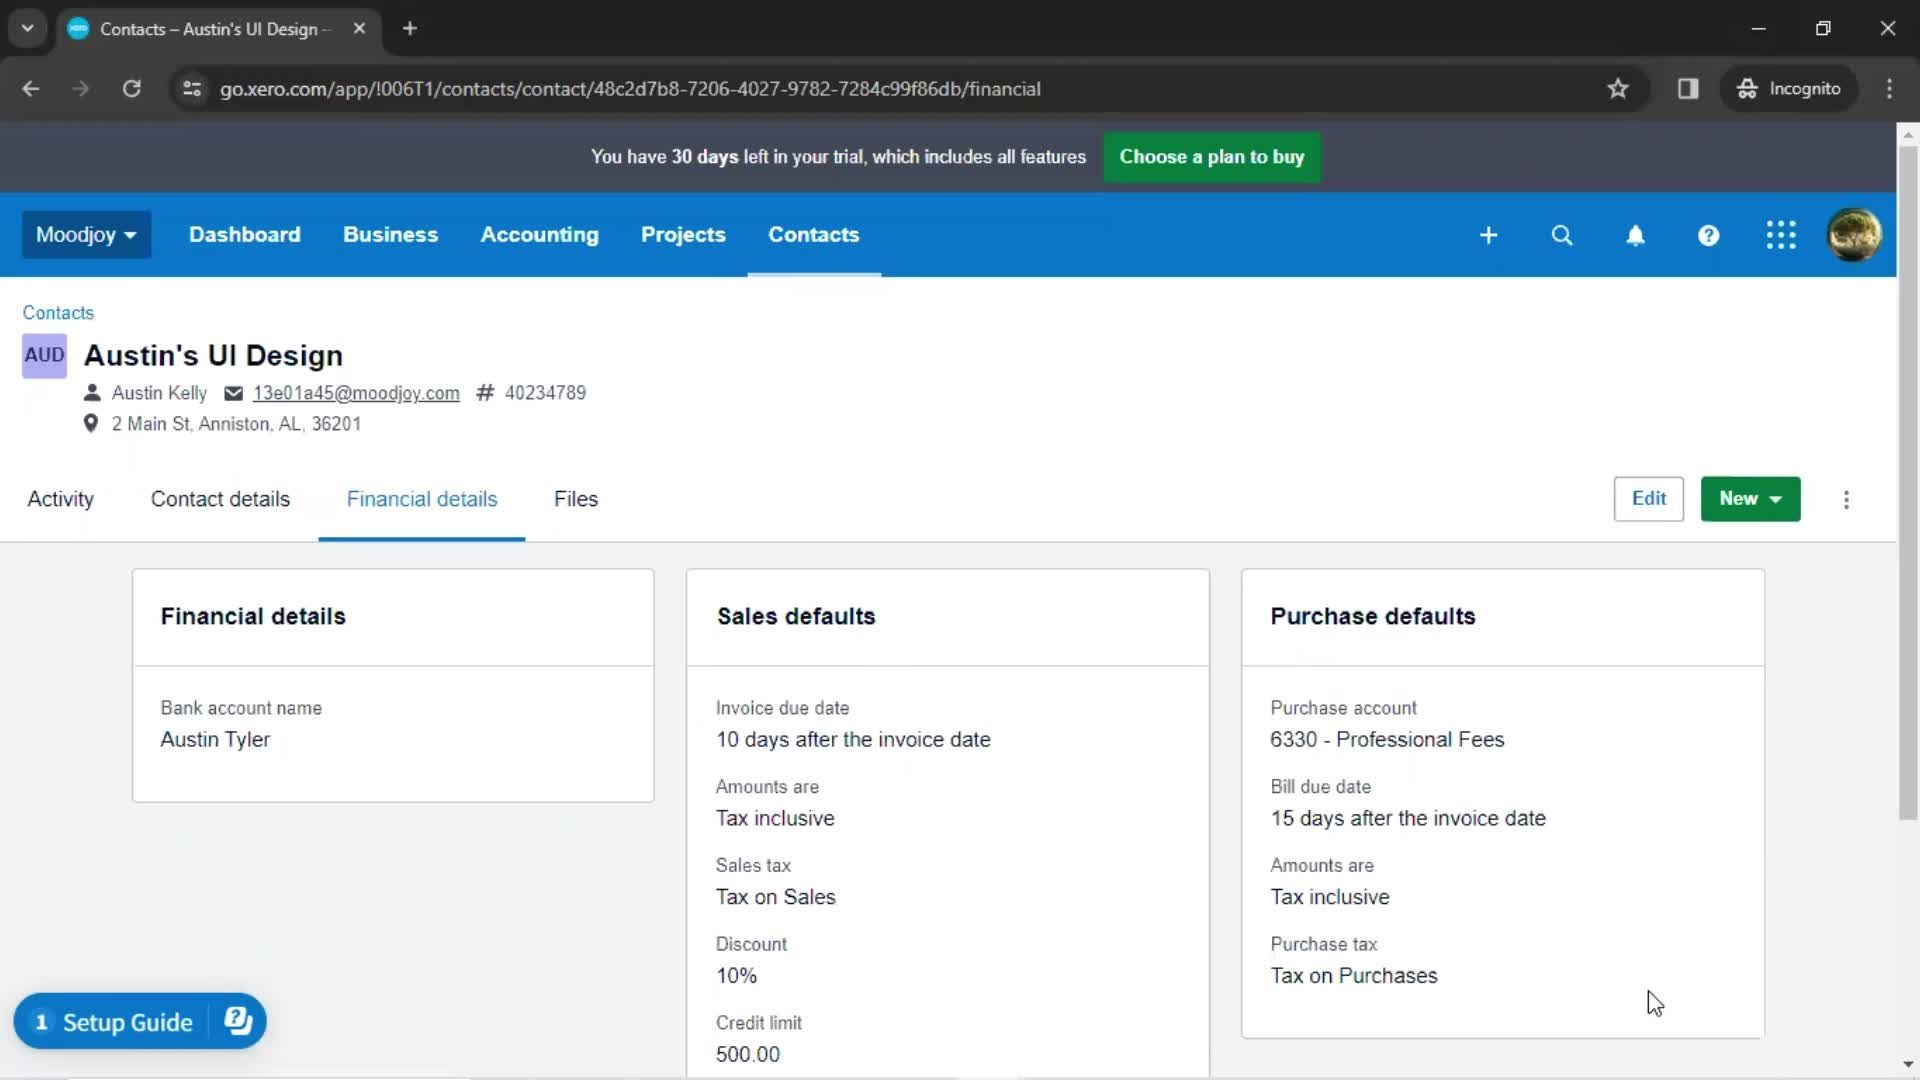Open the Contacts menu in navigation bar

point(813,235)
